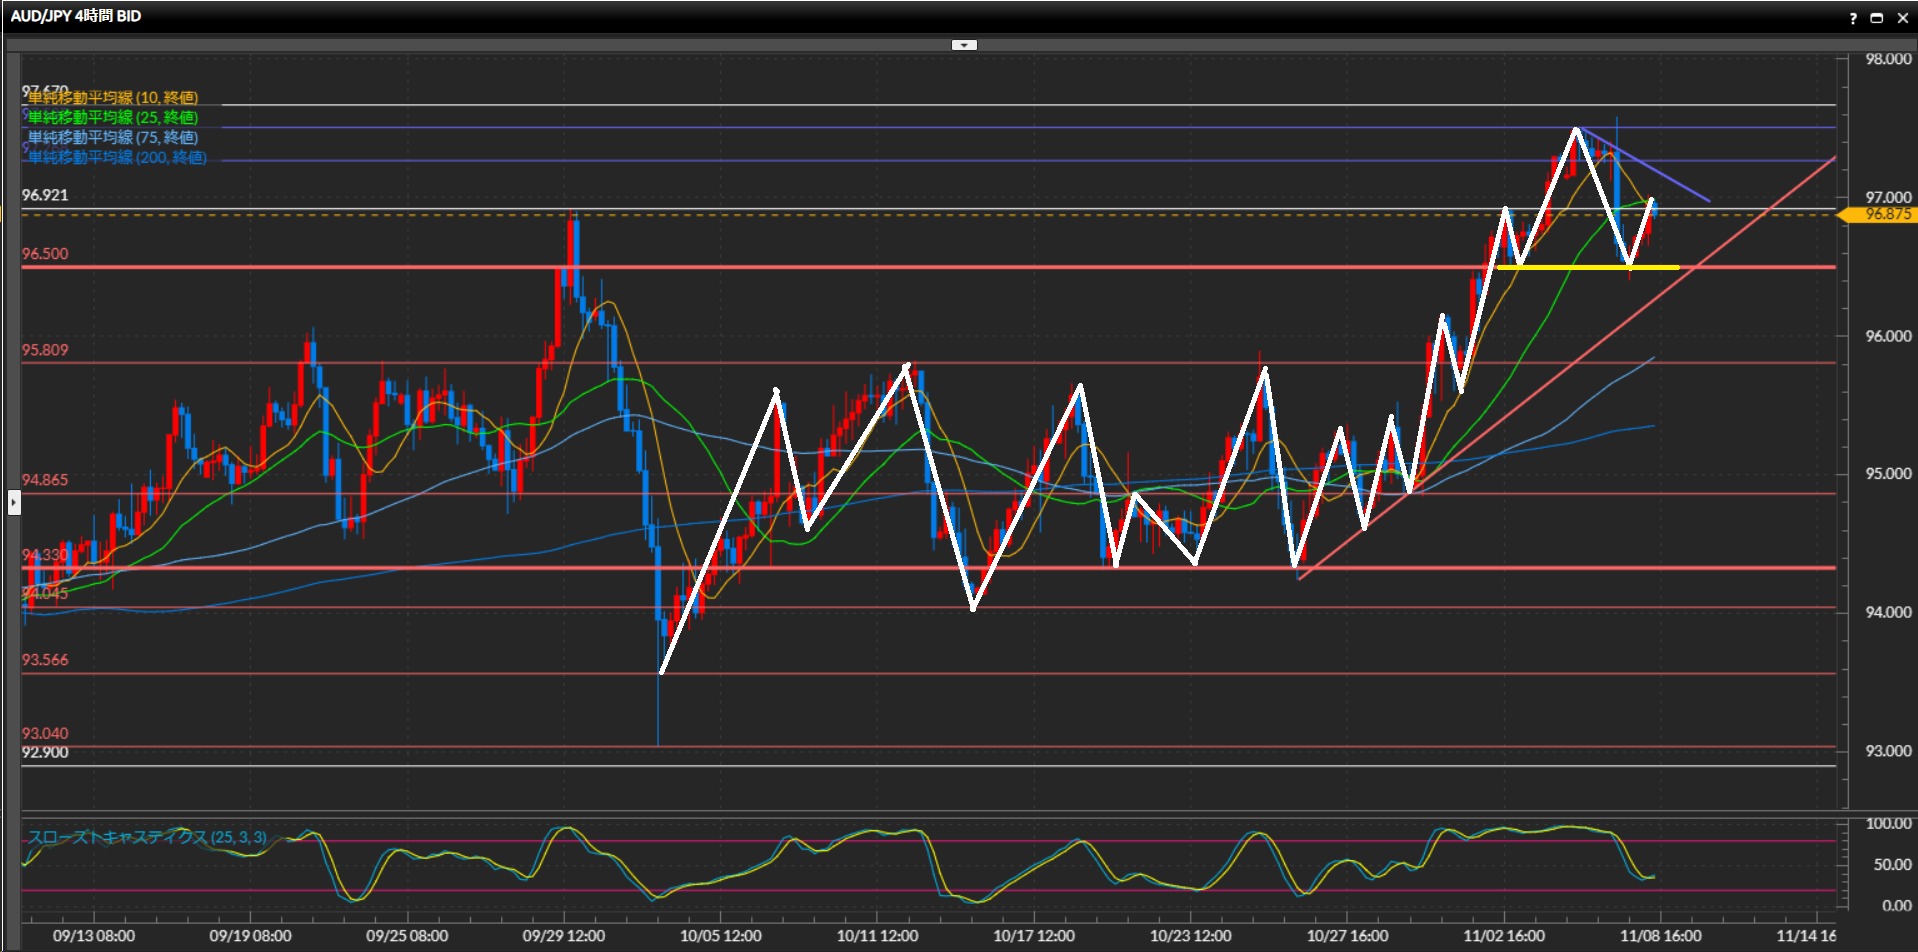Click the 200-period moving average label
Image resolution: width=1918 pixels, height=952 pixels.
[x=117, y=158]
